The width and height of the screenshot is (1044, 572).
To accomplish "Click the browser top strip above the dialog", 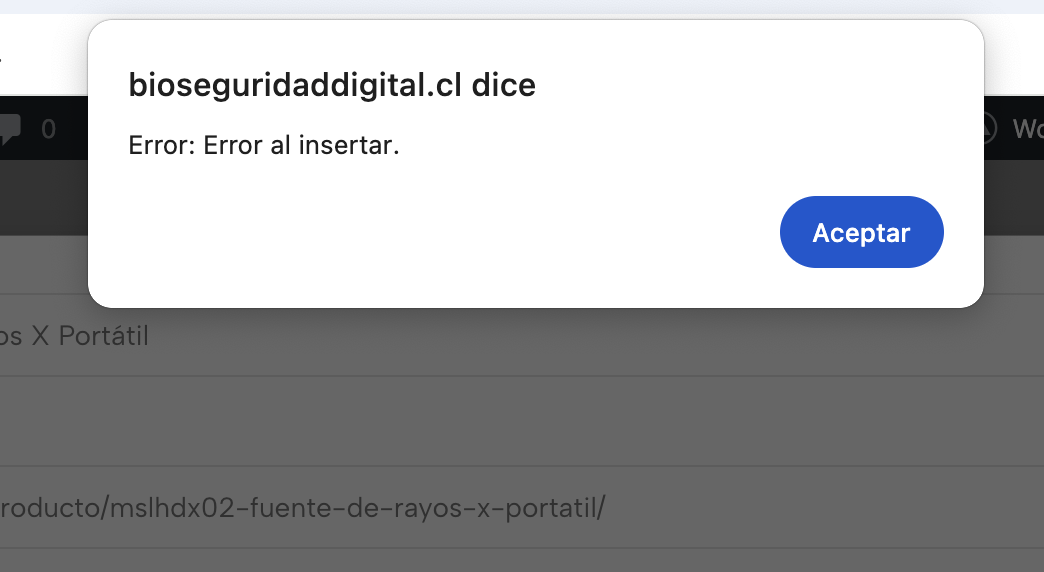I will coord(500,7).
